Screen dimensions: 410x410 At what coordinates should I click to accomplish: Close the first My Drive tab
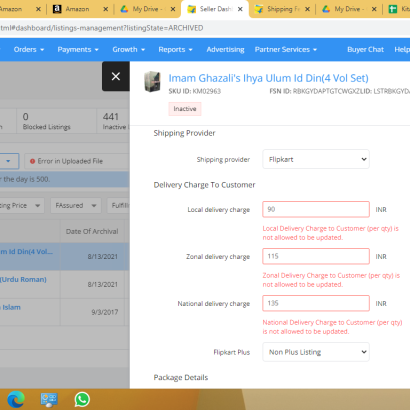coord(173,9)
